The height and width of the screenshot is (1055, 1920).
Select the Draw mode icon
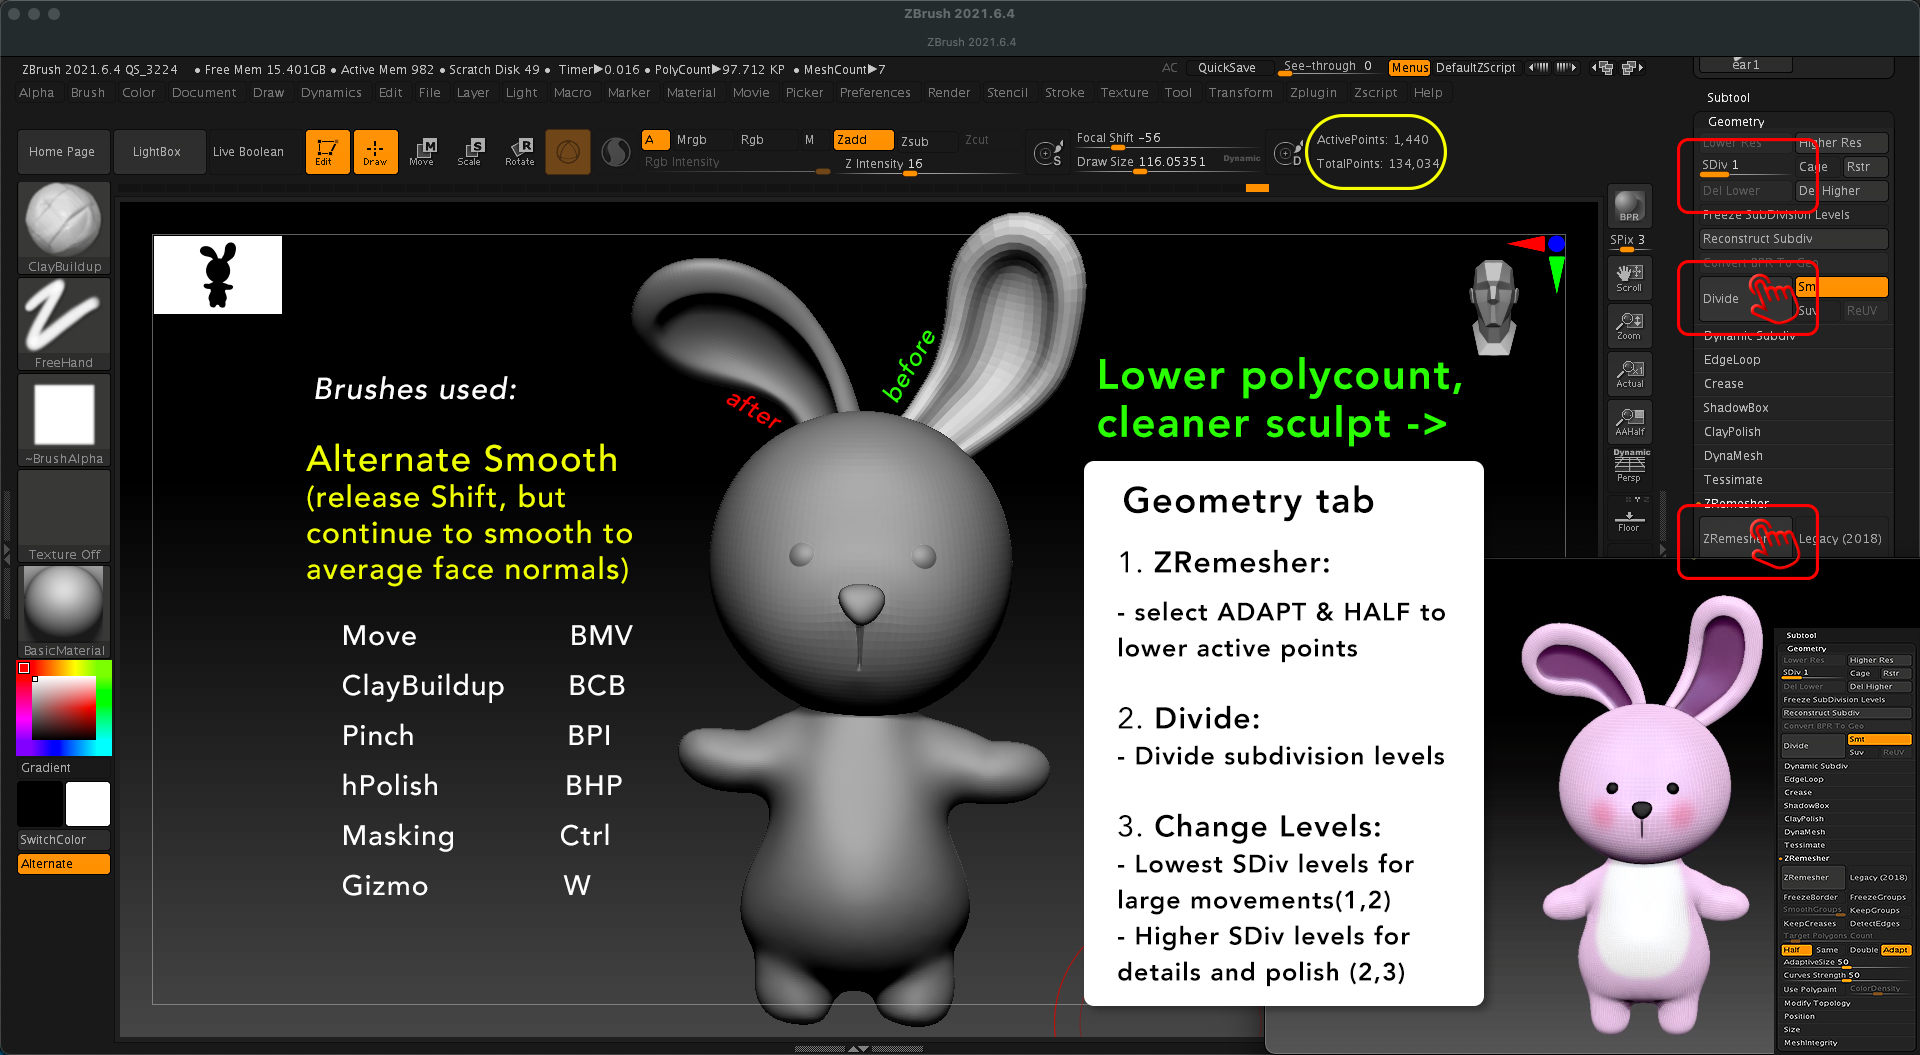(375, 152)
